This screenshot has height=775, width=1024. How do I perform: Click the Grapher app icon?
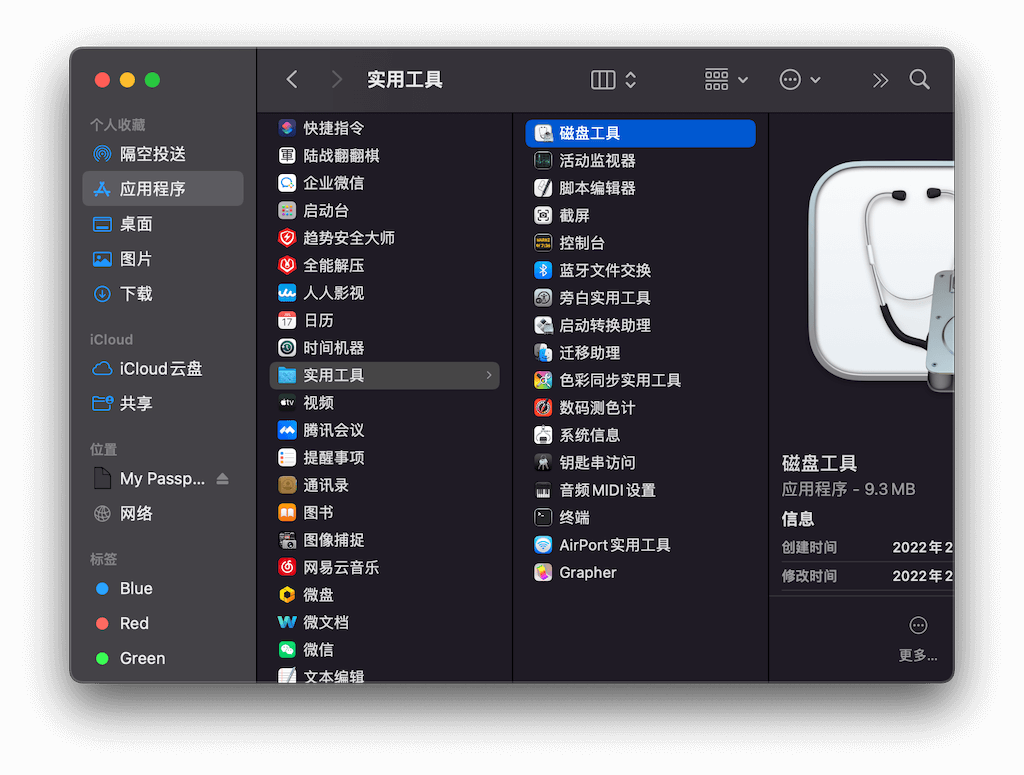pos(543,573)
